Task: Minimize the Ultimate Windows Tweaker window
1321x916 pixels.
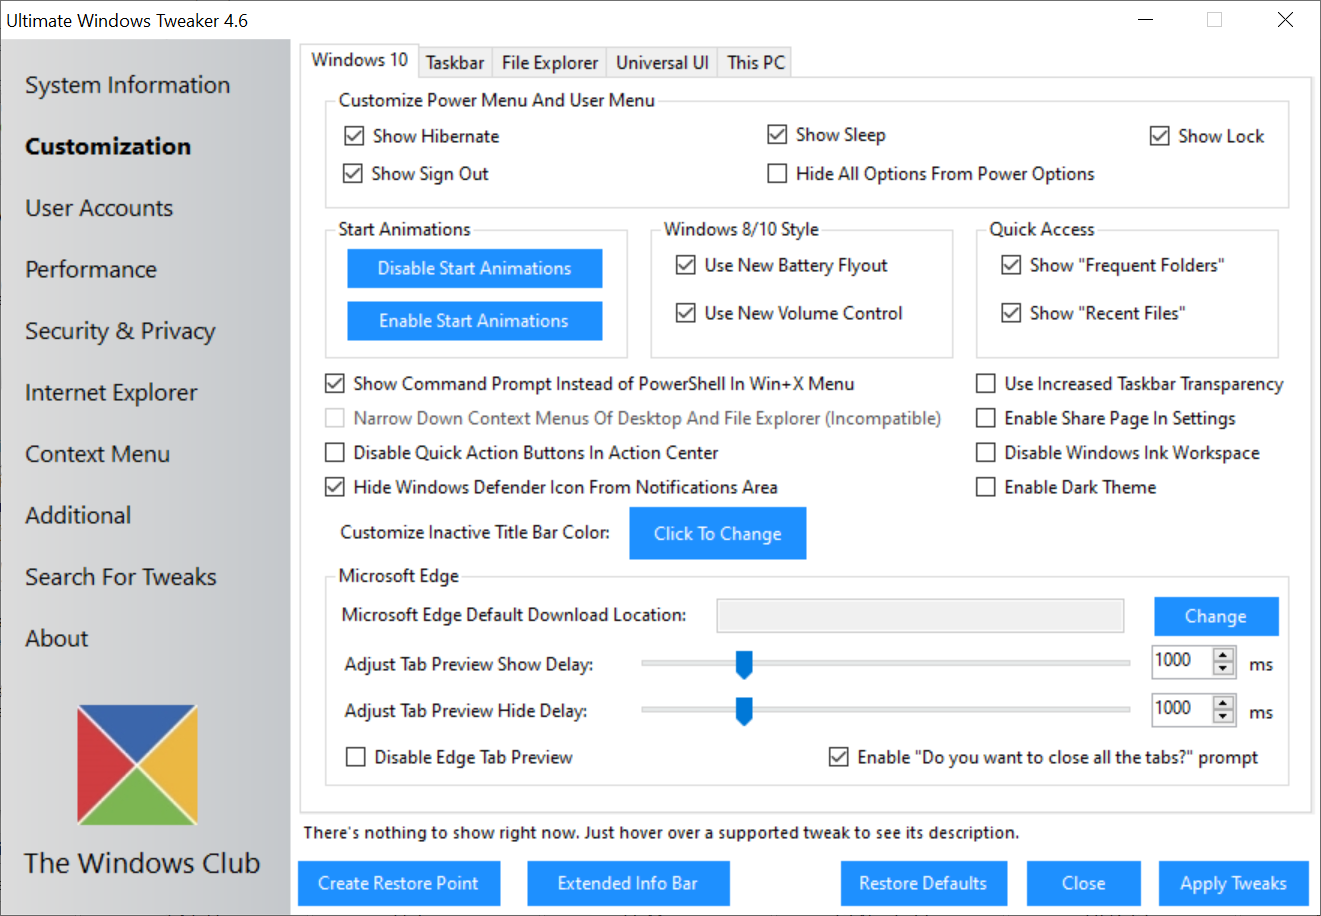Action: point(1146,20)
